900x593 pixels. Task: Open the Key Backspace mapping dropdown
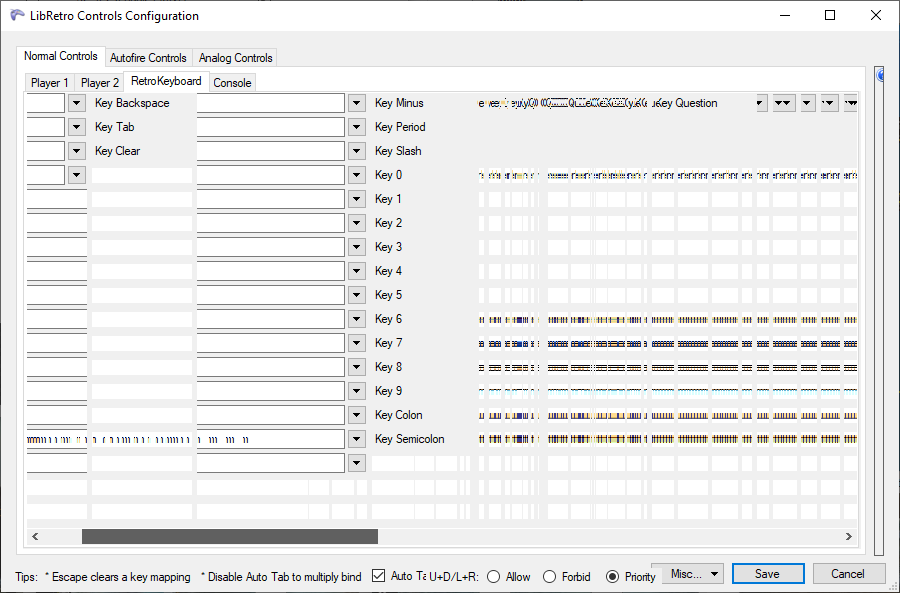click(76, 102)
